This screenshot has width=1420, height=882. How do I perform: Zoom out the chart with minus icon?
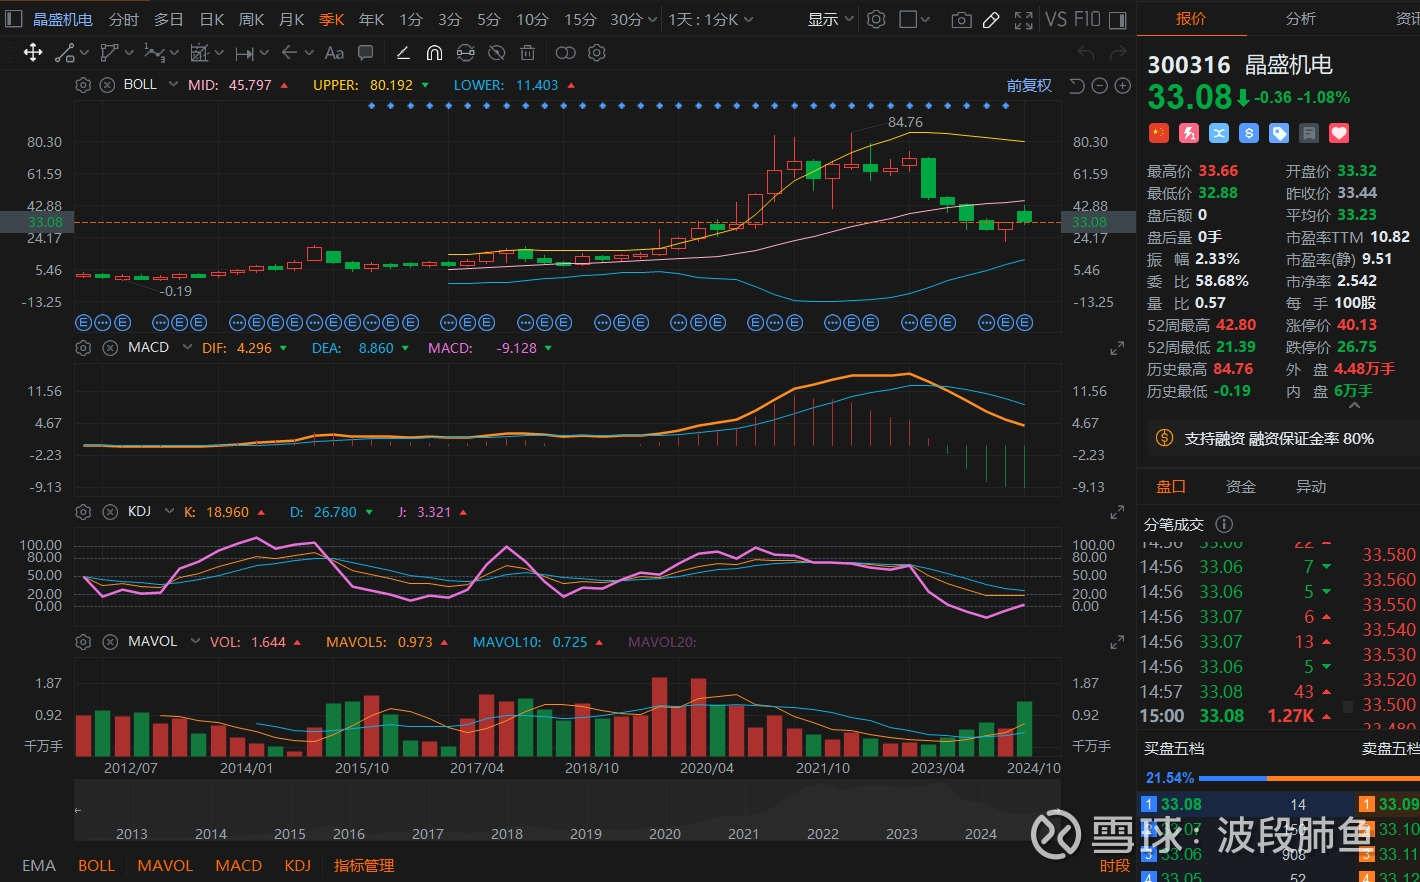point(1099,86)
